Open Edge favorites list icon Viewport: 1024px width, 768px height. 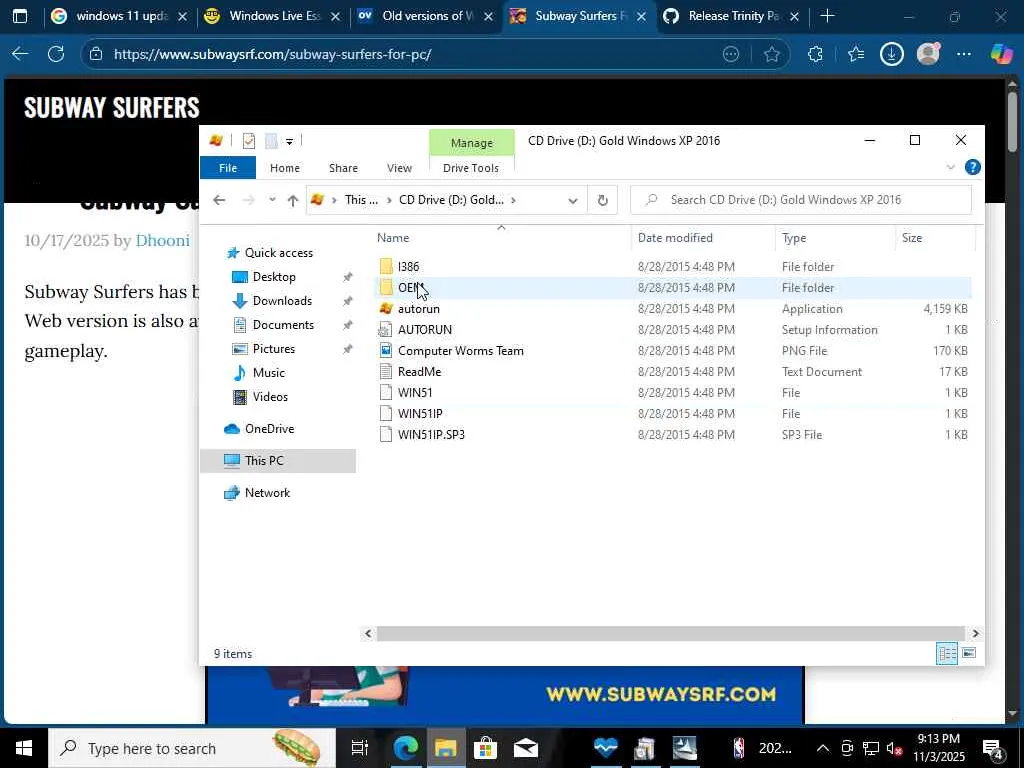(856, 54)
